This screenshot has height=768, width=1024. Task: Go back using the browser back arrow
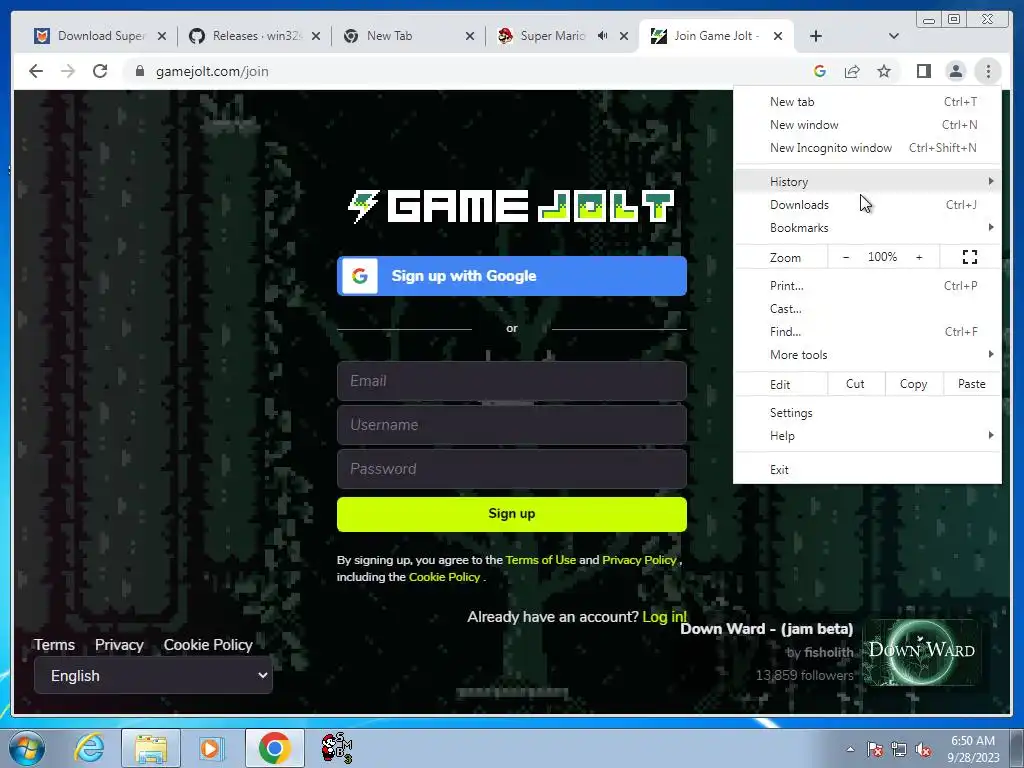coord(36,71)
